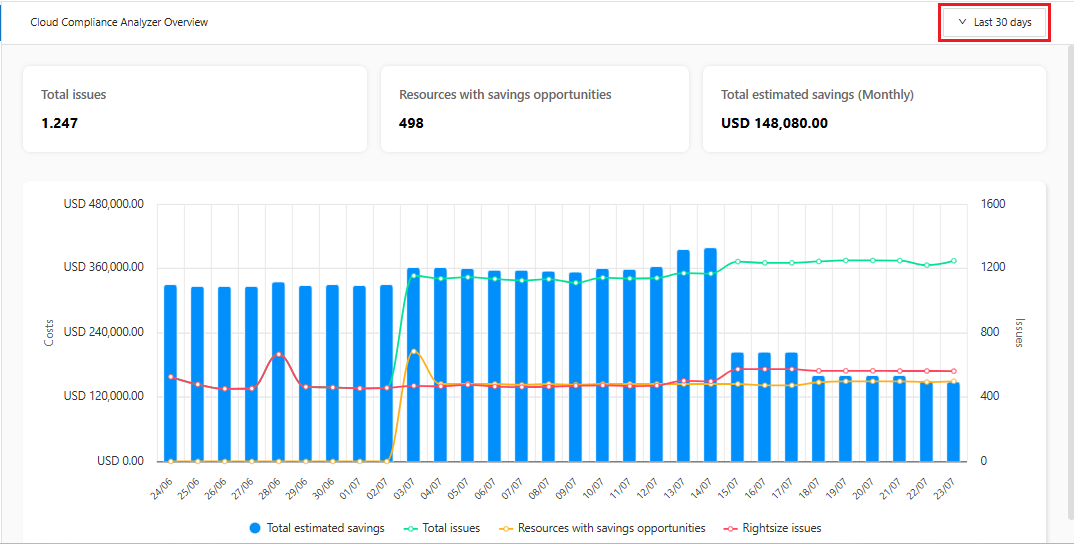This screenshot has height=544, width=1074.
Task: Click the blue Total estimated savings legend dot
Action: [x=254, y=528]
